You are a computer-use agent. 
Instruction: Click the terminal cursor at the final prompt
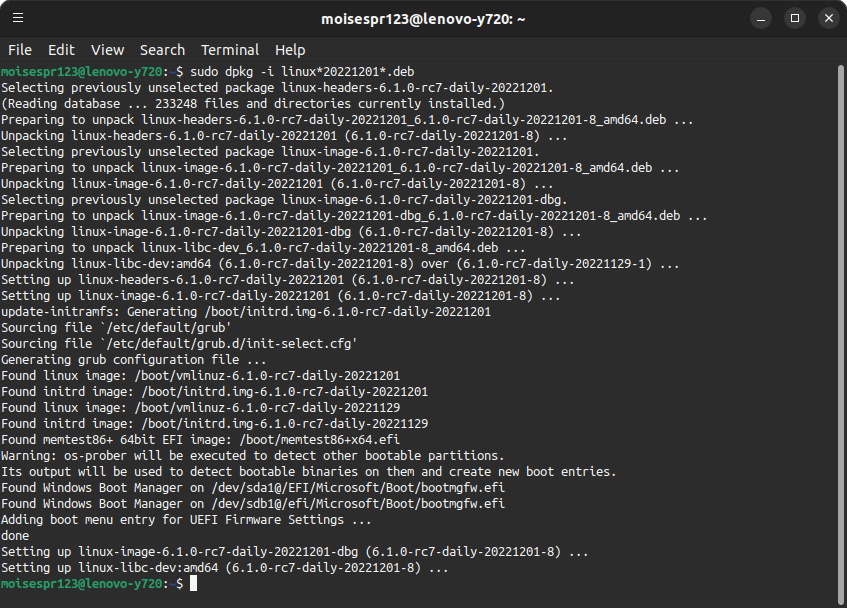pos(193,584)
